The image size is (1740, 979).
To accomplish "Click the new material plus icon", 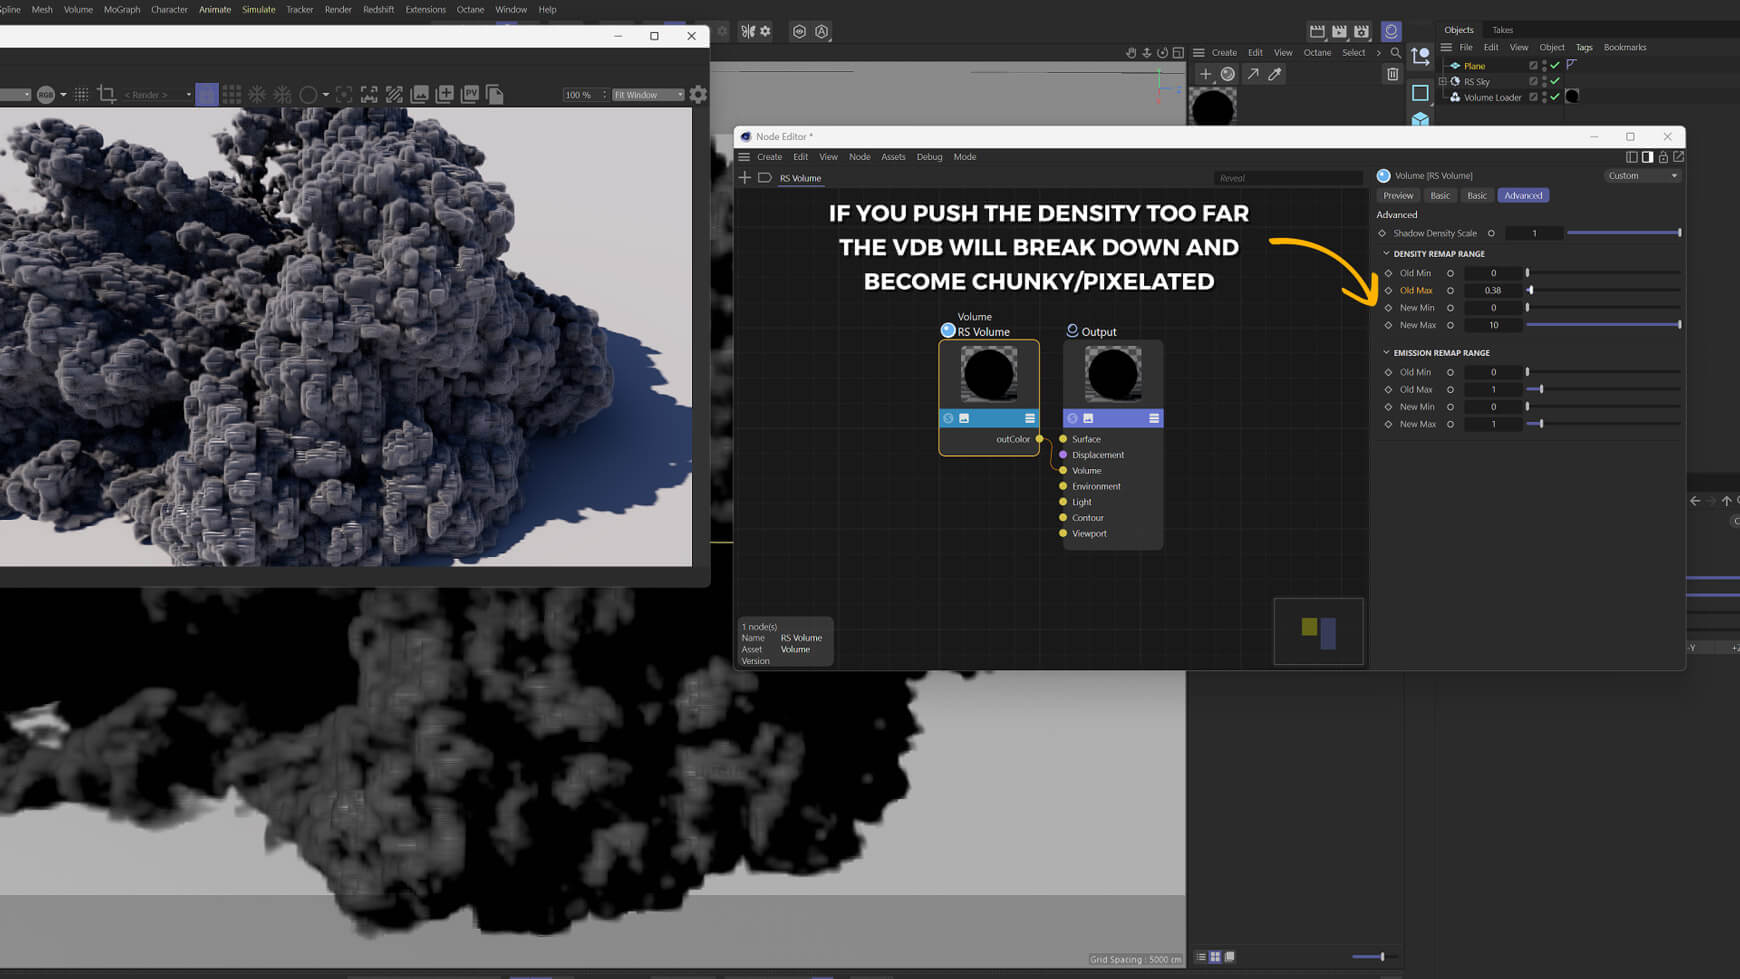I will pyautogui.click(x=1205, y=74).
